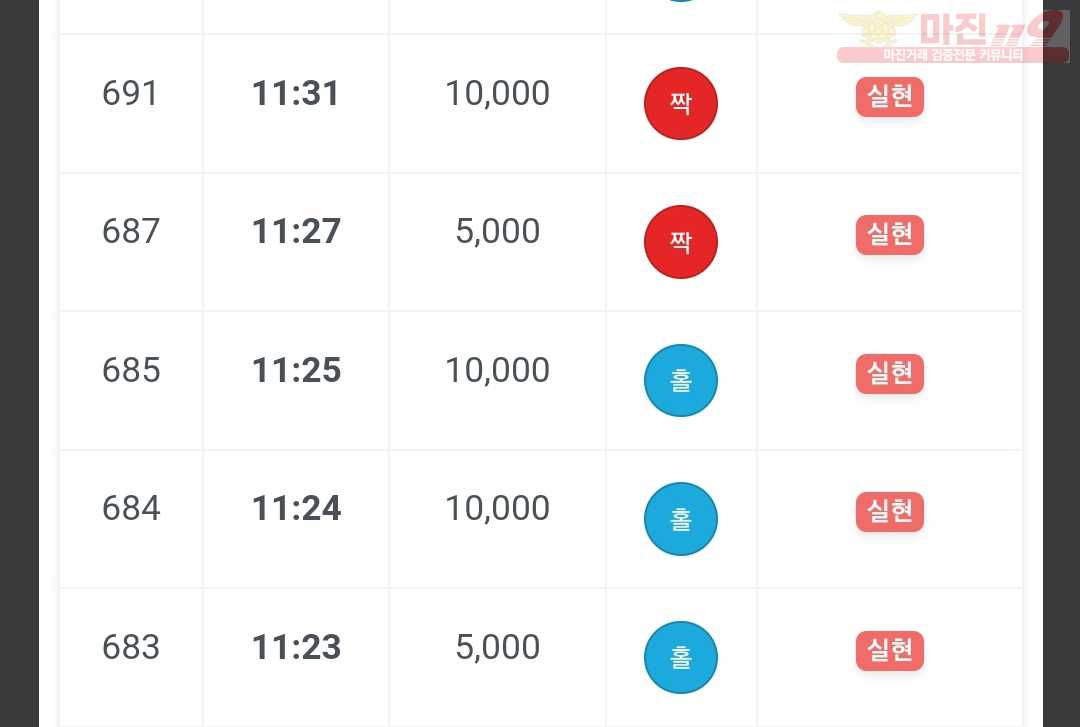Click the 실현 badge in row 684

point(889,512)
